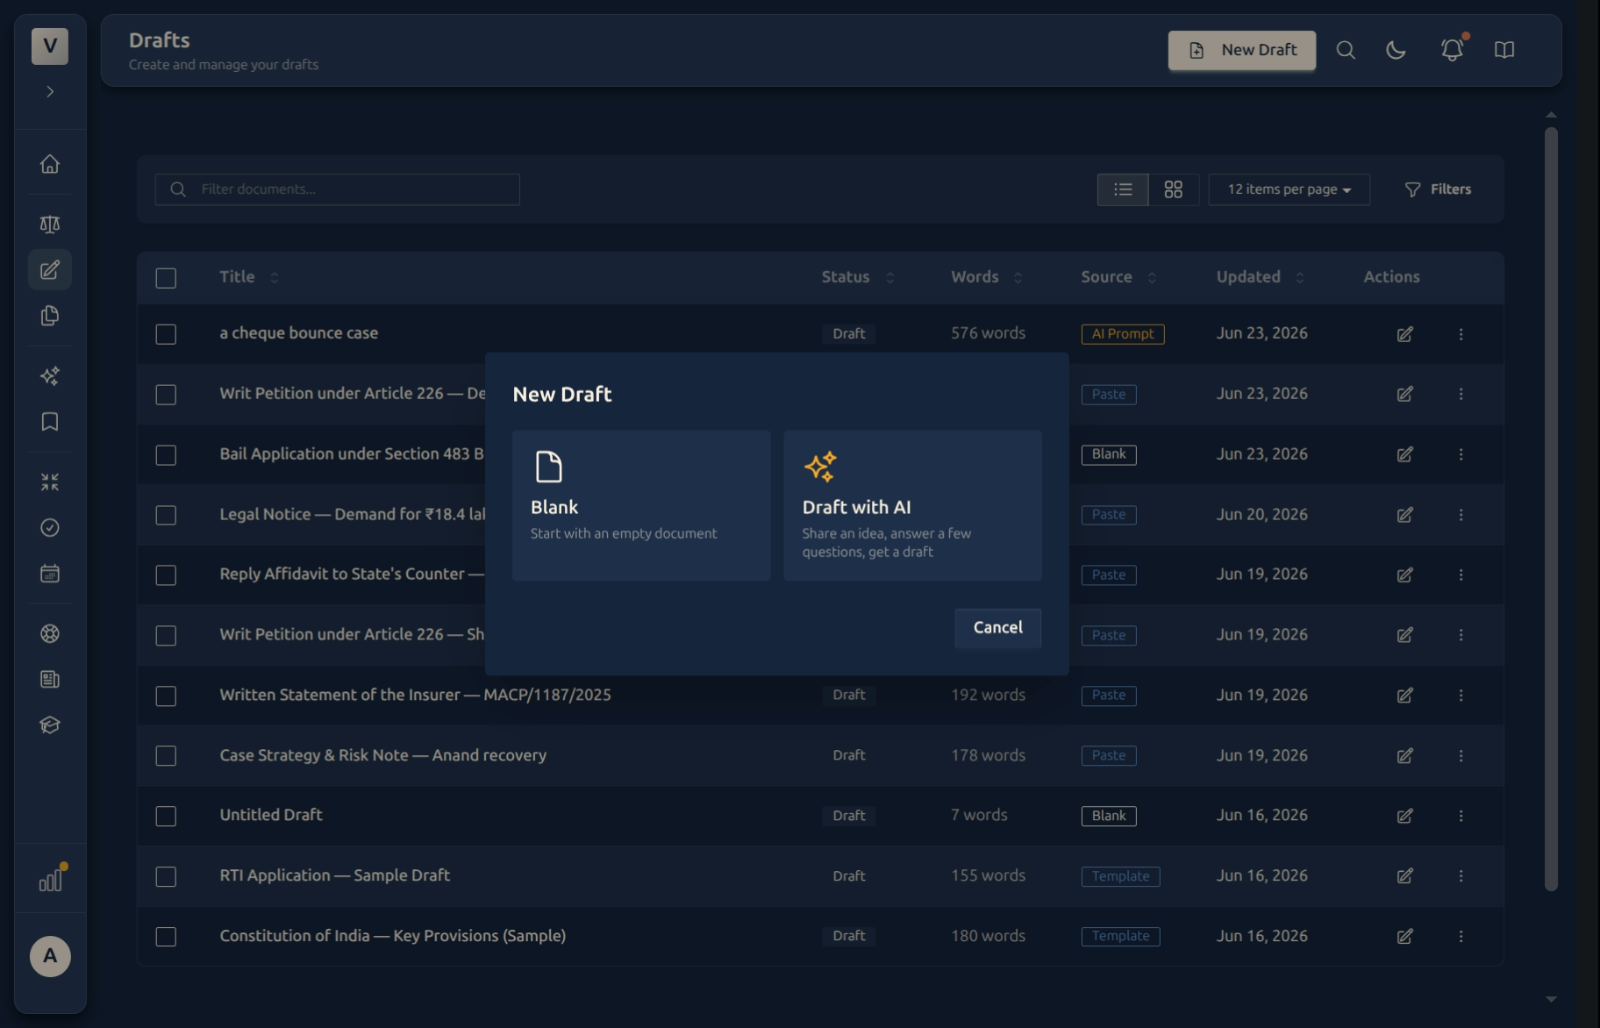Open search with the magnifier icon
This screenshot has width=1600, height=1028.
click(x=1346, y=50)
